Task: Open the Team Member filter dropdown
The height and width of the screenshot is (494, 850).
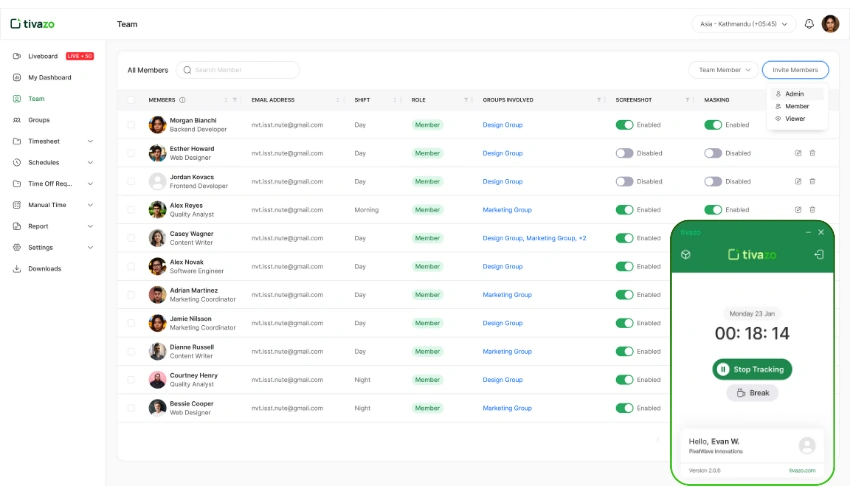Action: tap(723, 70)
